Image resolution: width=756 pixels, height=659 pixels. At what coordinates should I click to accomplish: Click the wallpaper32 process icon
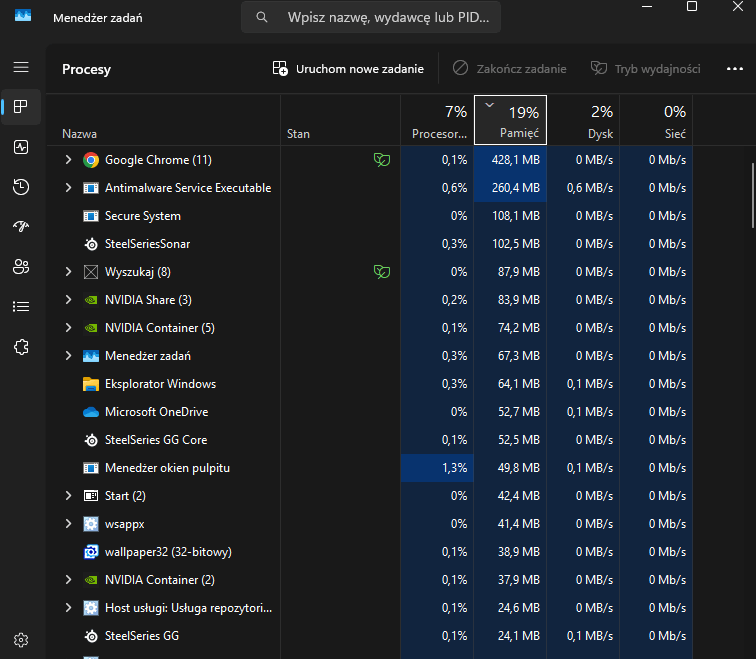[x=91, y=551]
